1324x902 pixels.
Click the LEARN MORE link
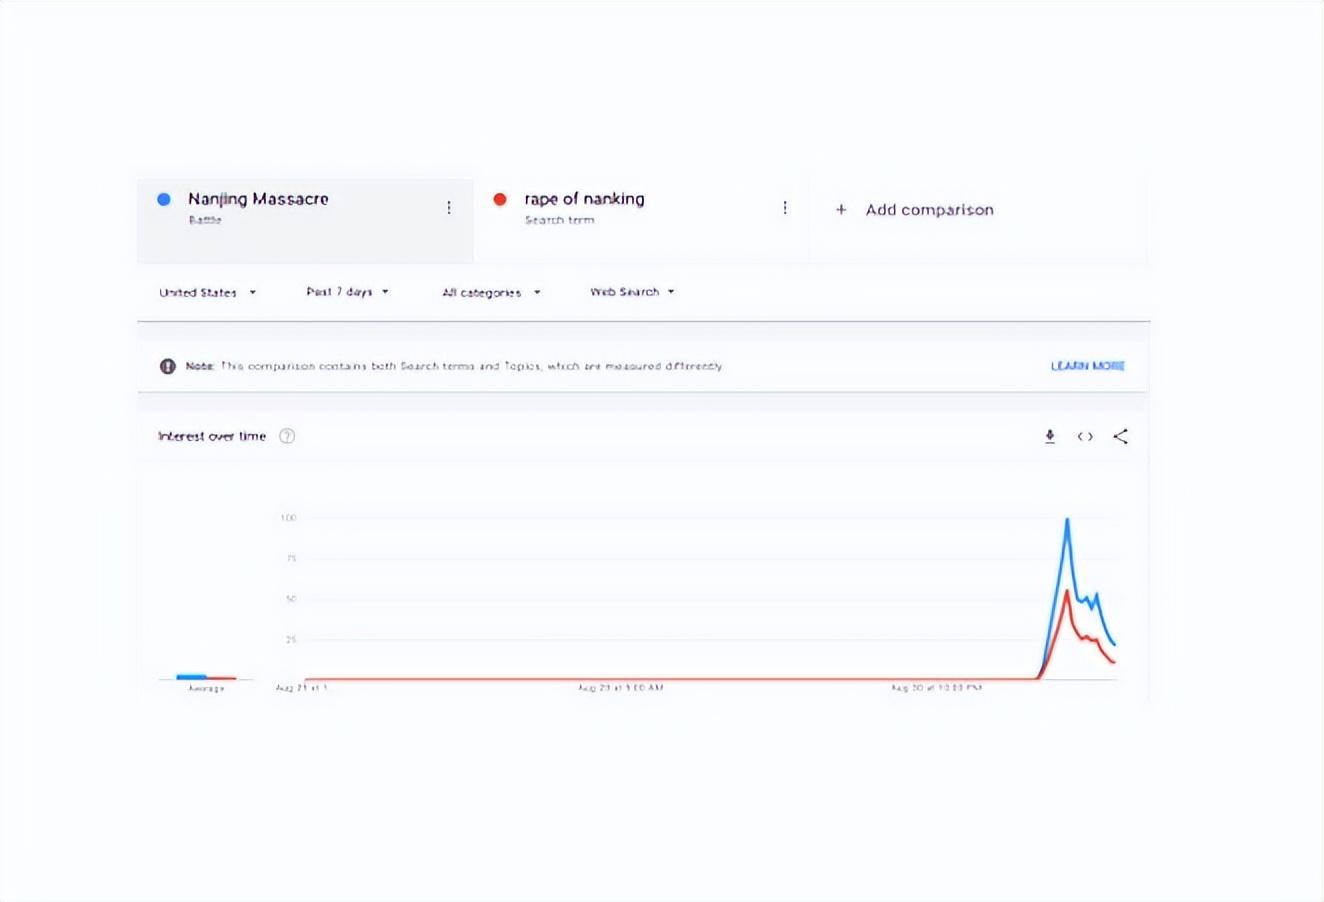(1088, 366)
